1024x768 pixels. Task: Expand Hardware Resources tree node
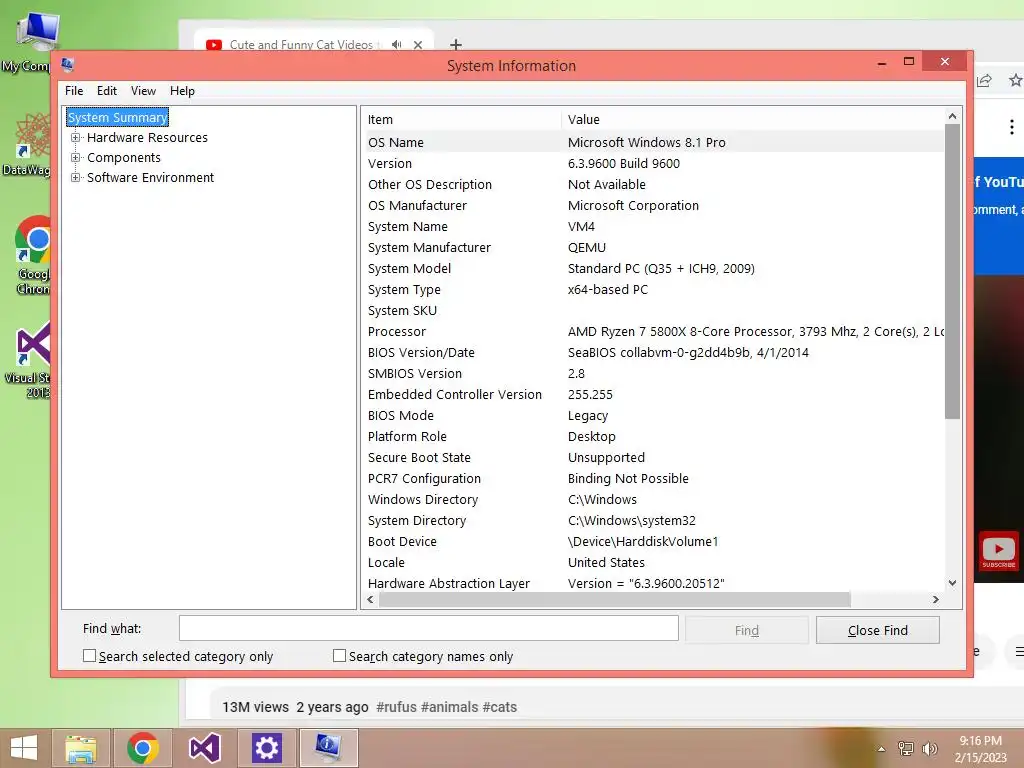pyautogui.click(x=76, y=138)
